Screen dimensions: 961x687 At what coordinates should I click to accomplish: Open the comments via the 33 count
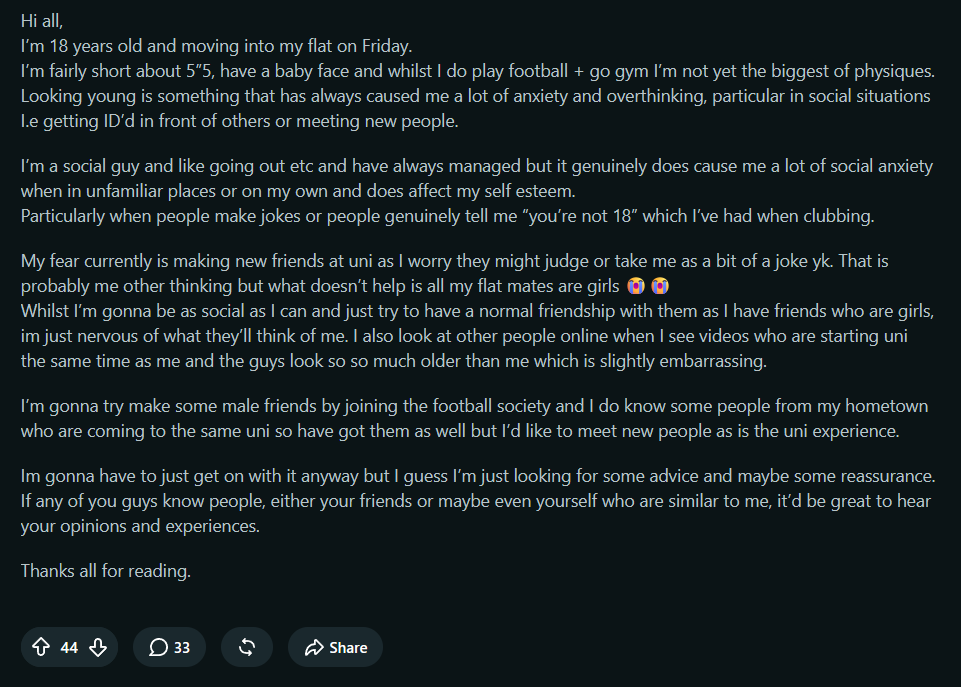pos(182,648)
